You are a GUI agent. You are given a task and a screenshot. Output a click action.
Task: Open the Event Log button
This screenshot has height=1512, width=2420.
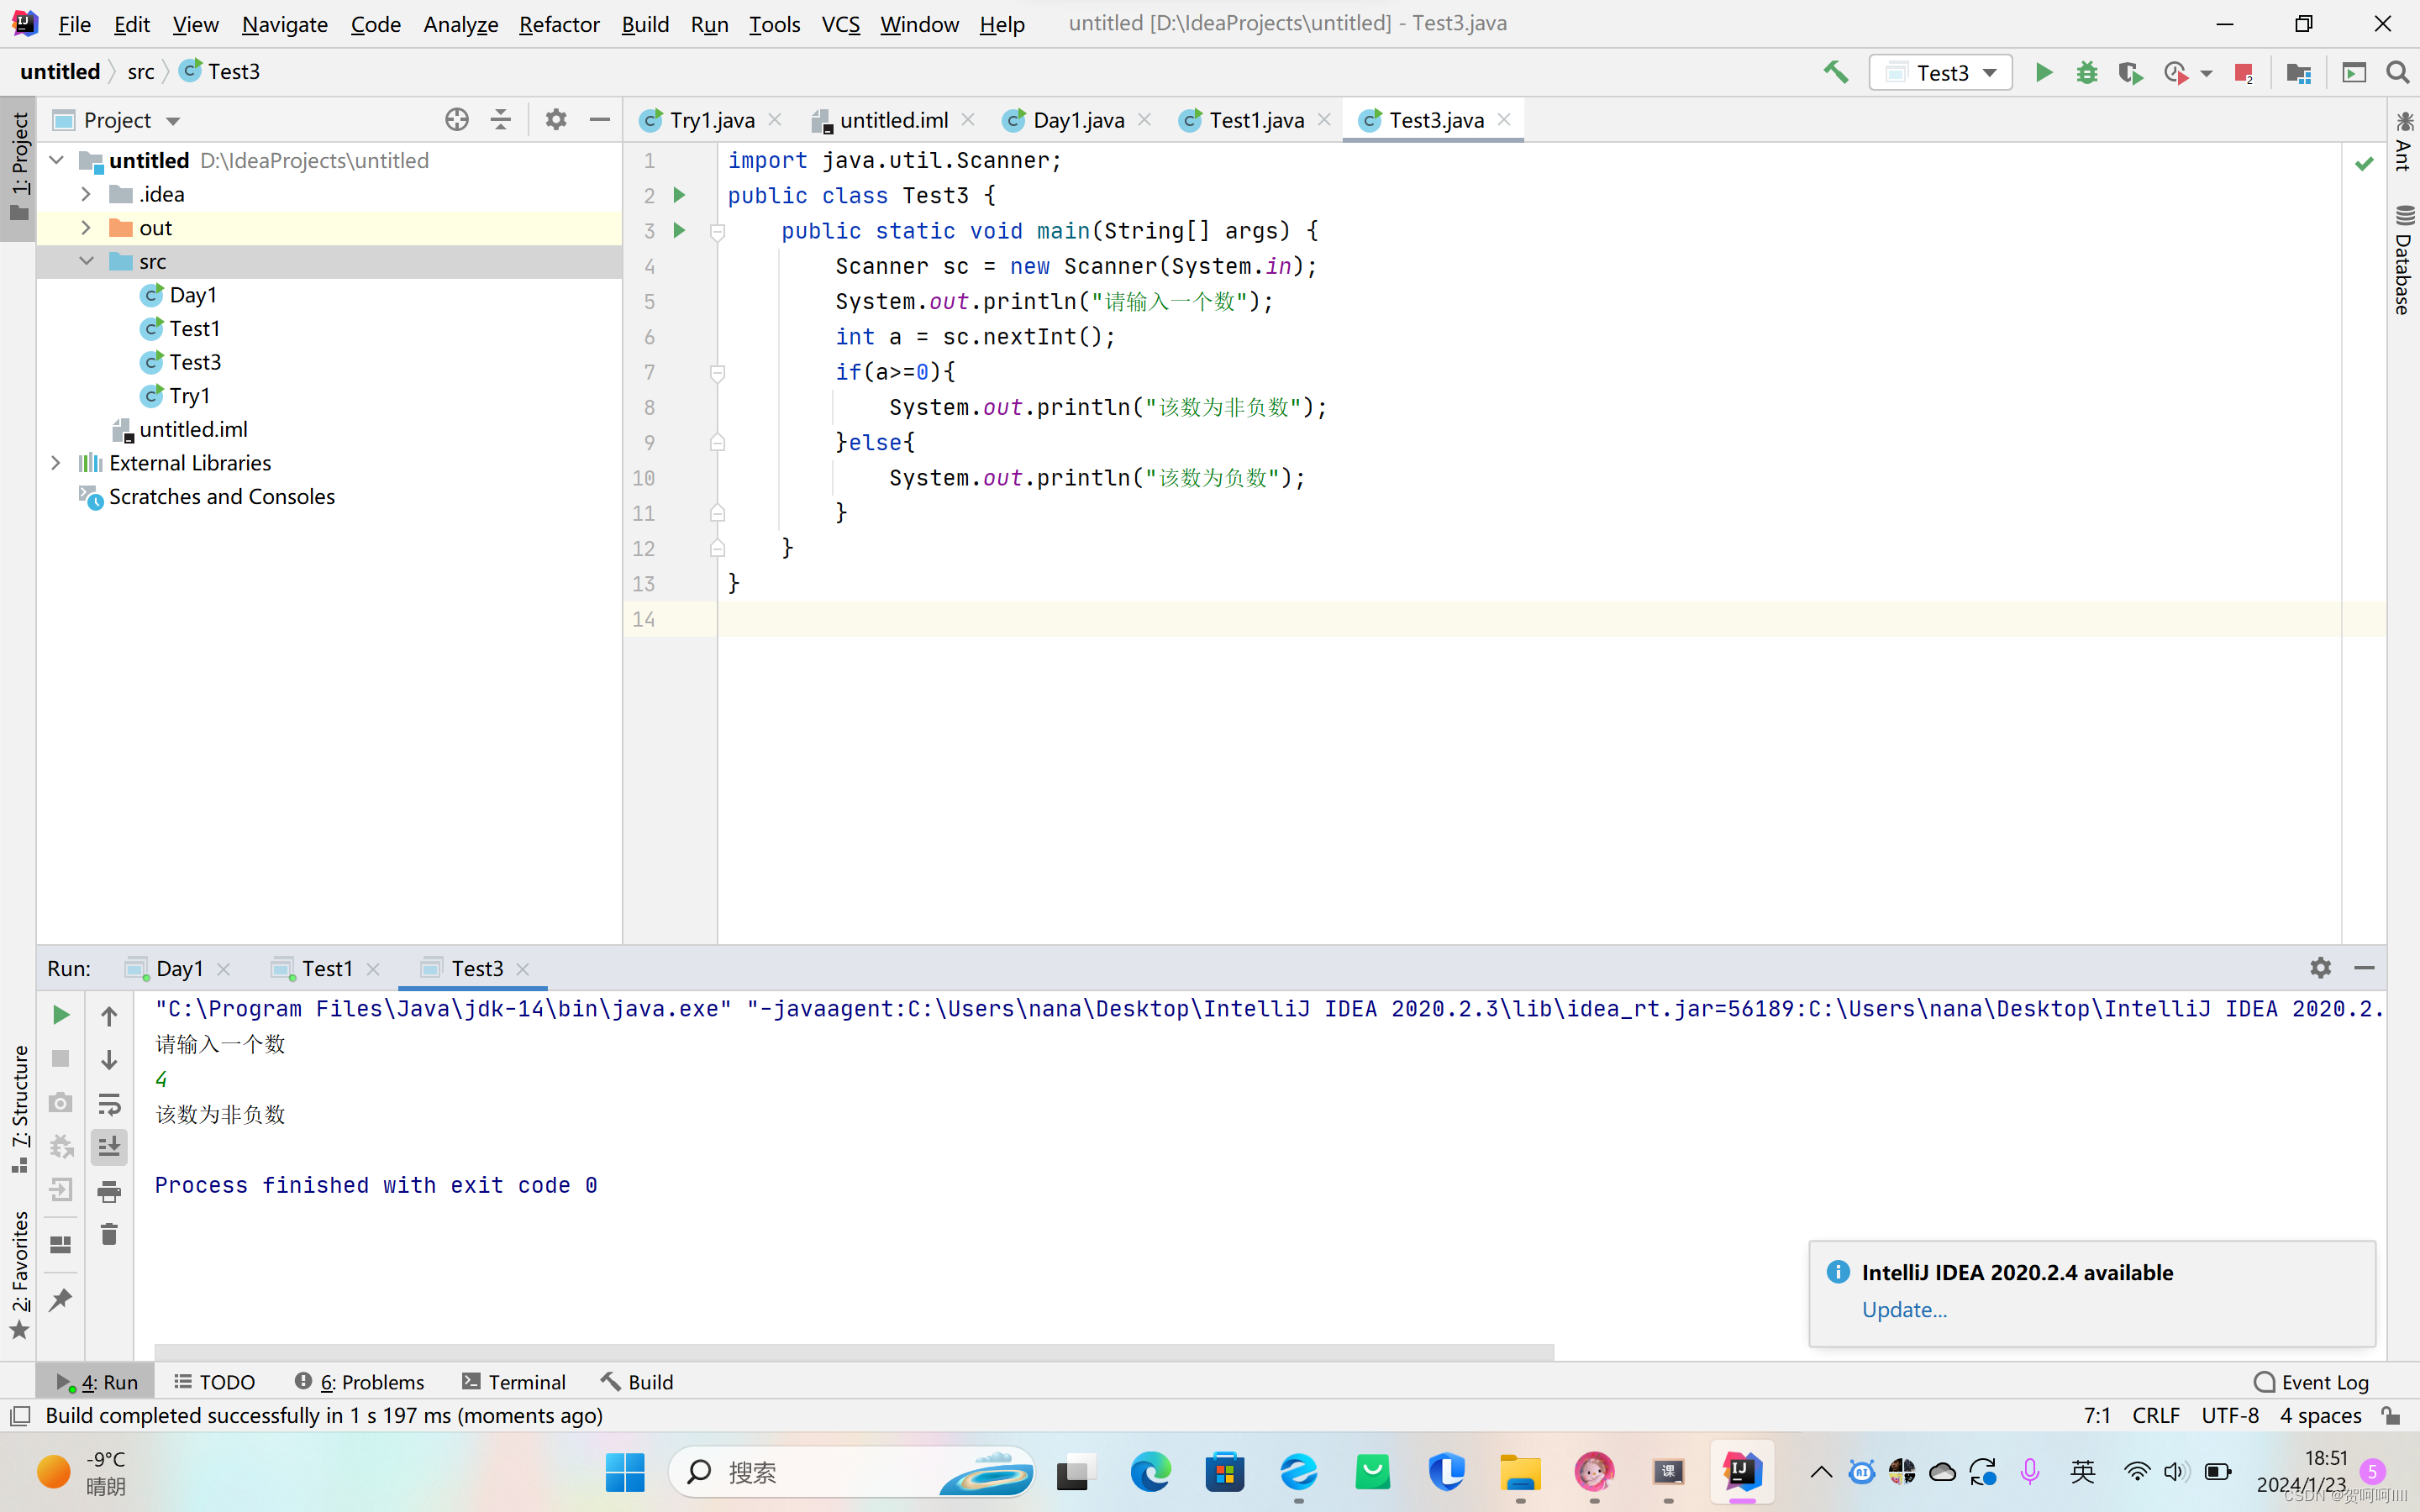pyautogui.click(x=2312, y=1382)
